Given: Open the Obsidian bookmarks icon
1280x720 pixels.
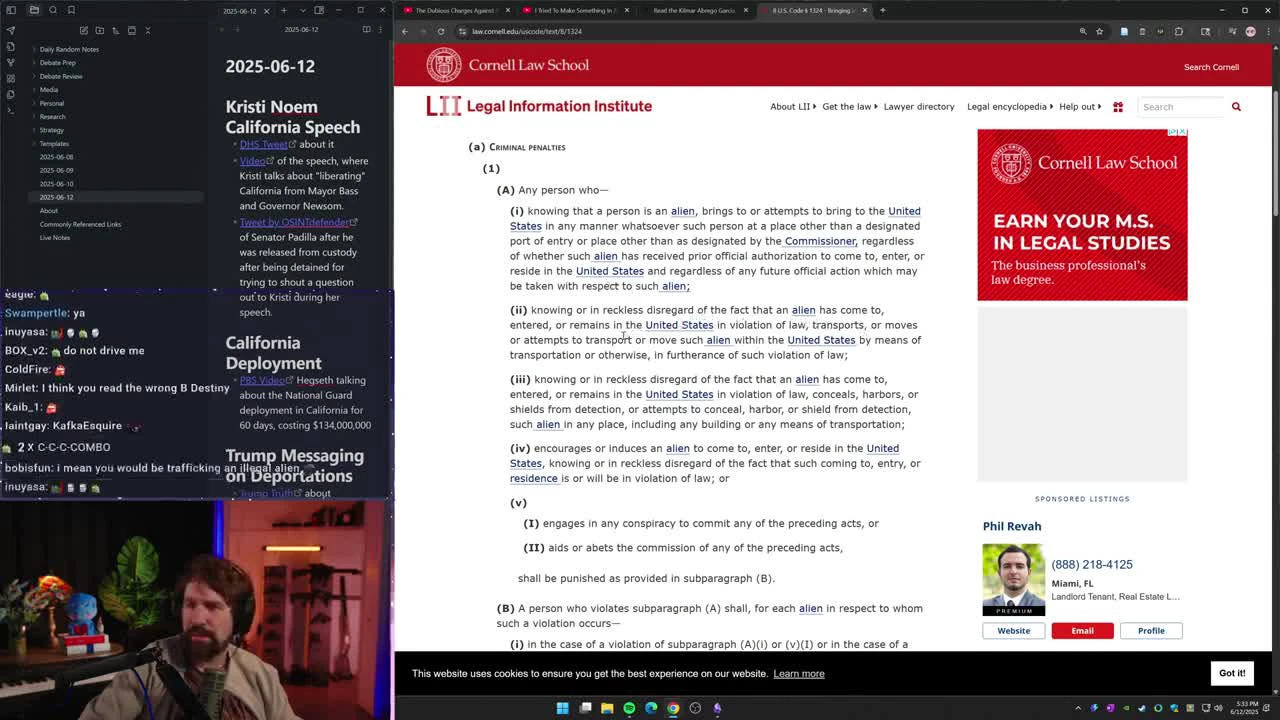Looking at the screenshot, I should coord(72,10).
